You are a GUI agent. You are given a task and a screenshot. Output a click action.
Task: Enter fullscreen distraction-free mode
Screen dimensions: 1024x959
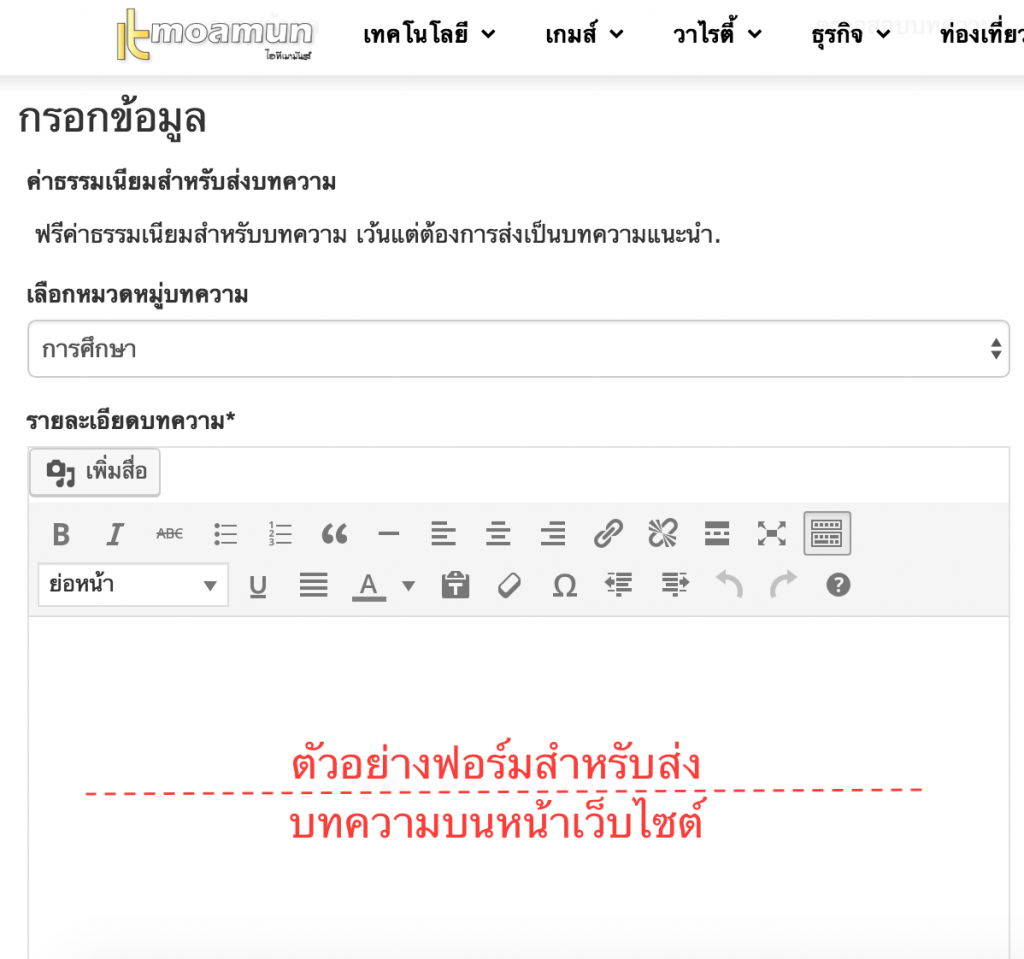point(771,534)
